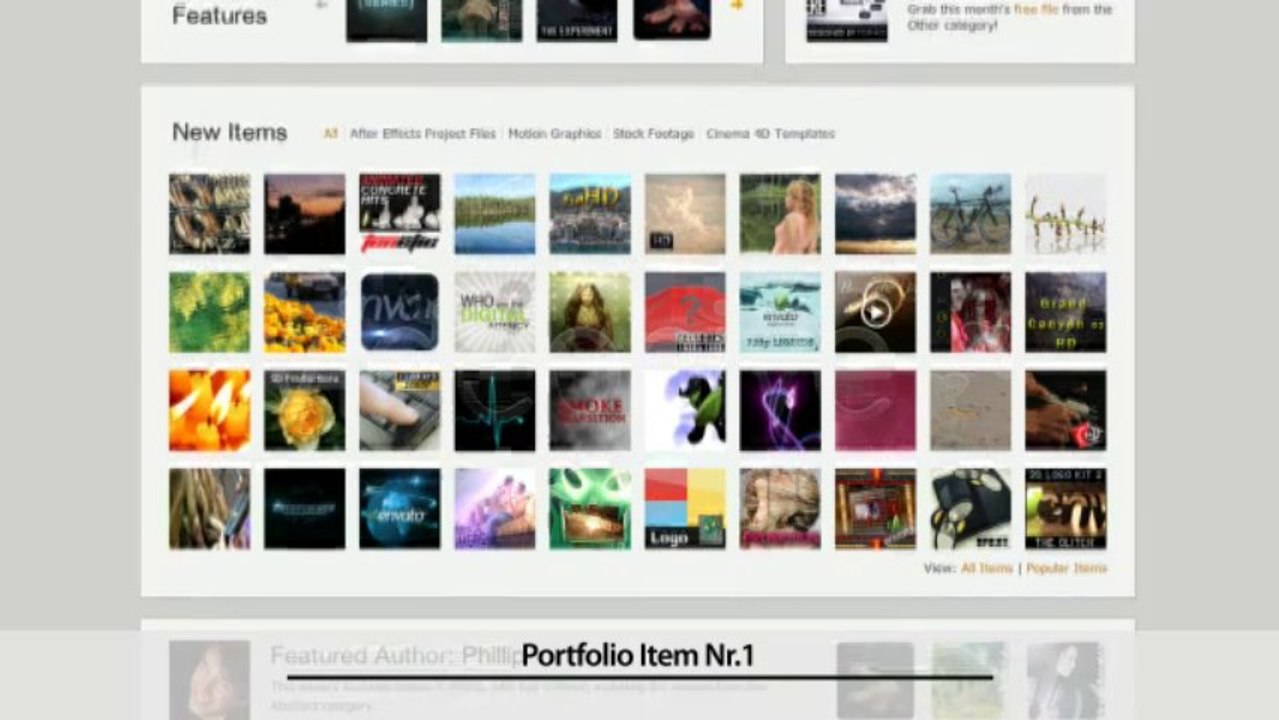This screenshot has width=1279, height=720.
Task: Go back in Features carousel with left arrow
Action: click(x=322, y=5)
